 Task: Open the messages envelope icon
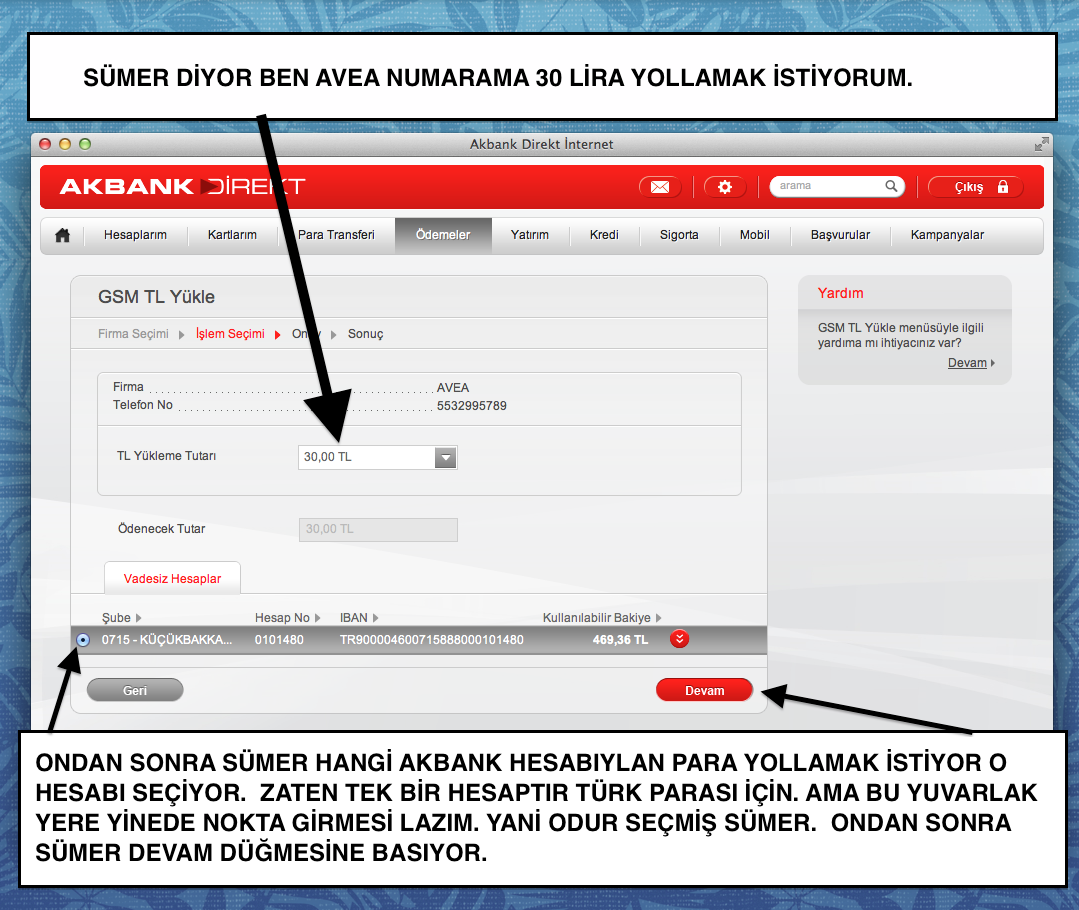point(660,187)
